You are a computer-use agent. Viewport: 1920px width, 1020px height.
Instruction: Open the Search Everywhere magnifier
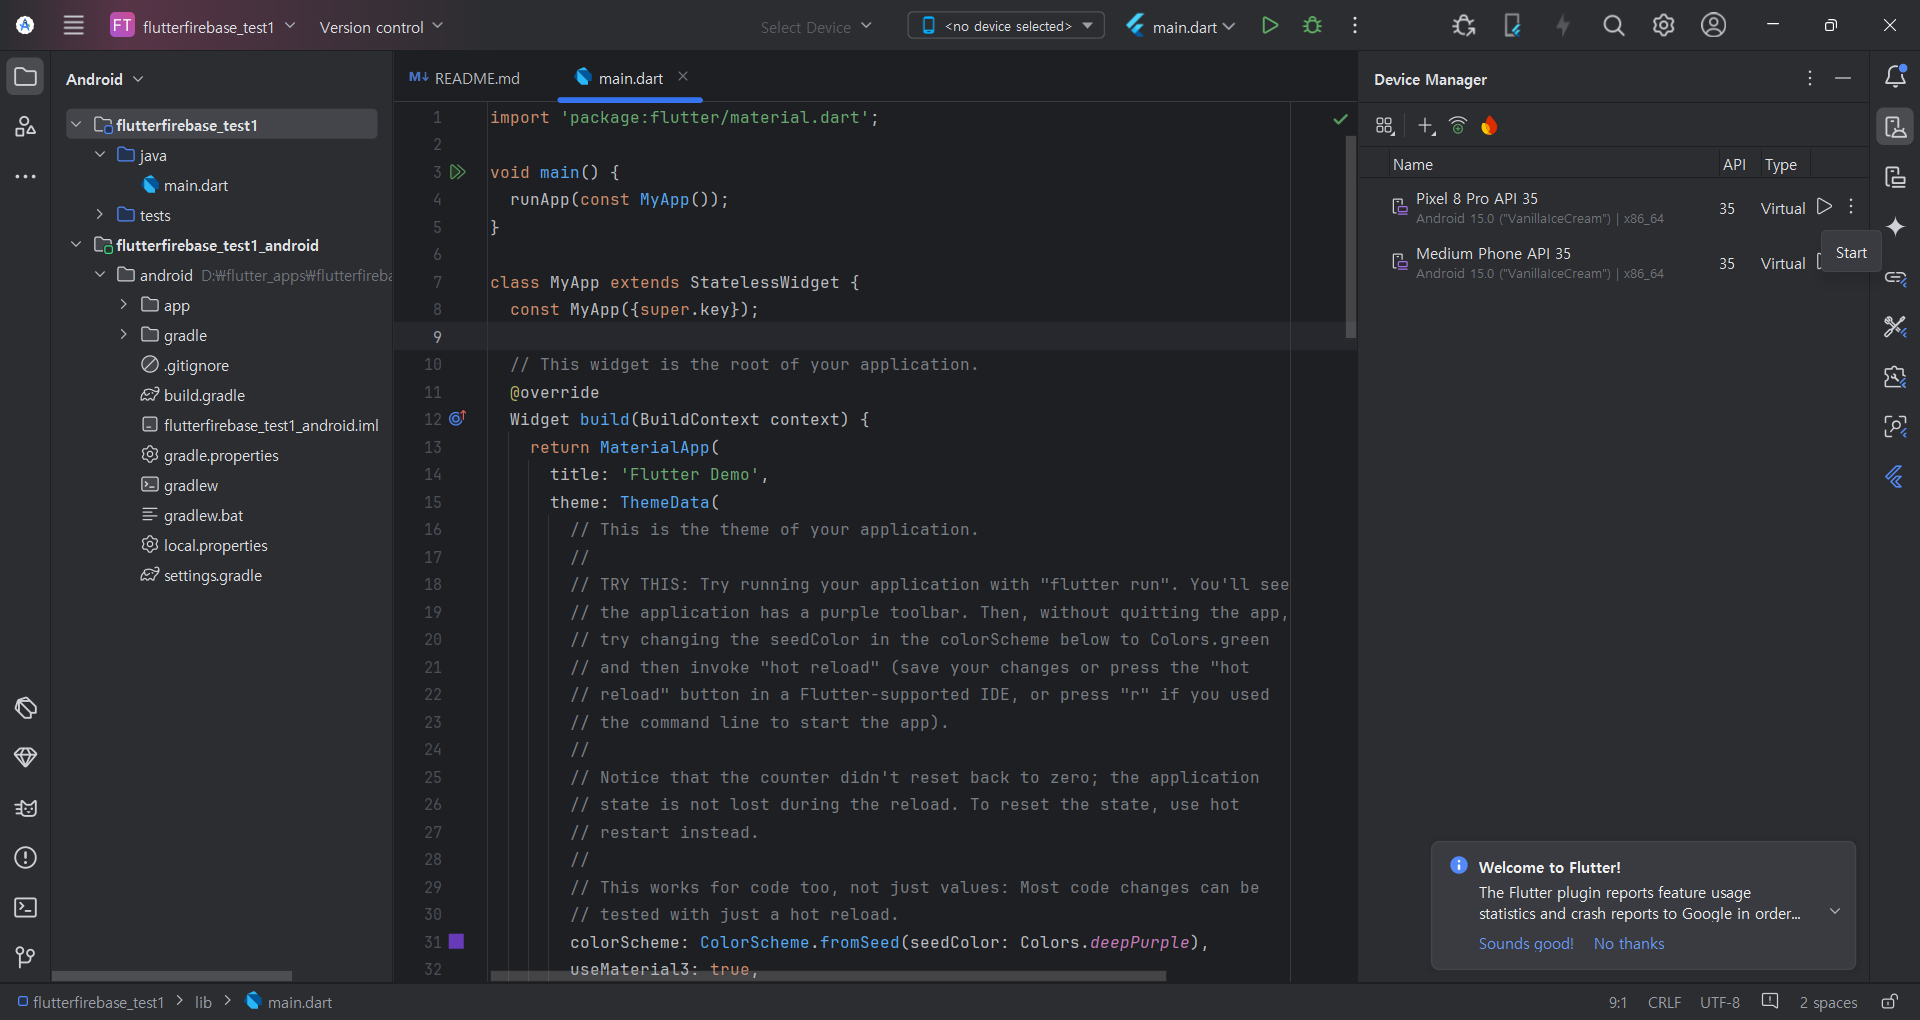[x=1614, y=26]
